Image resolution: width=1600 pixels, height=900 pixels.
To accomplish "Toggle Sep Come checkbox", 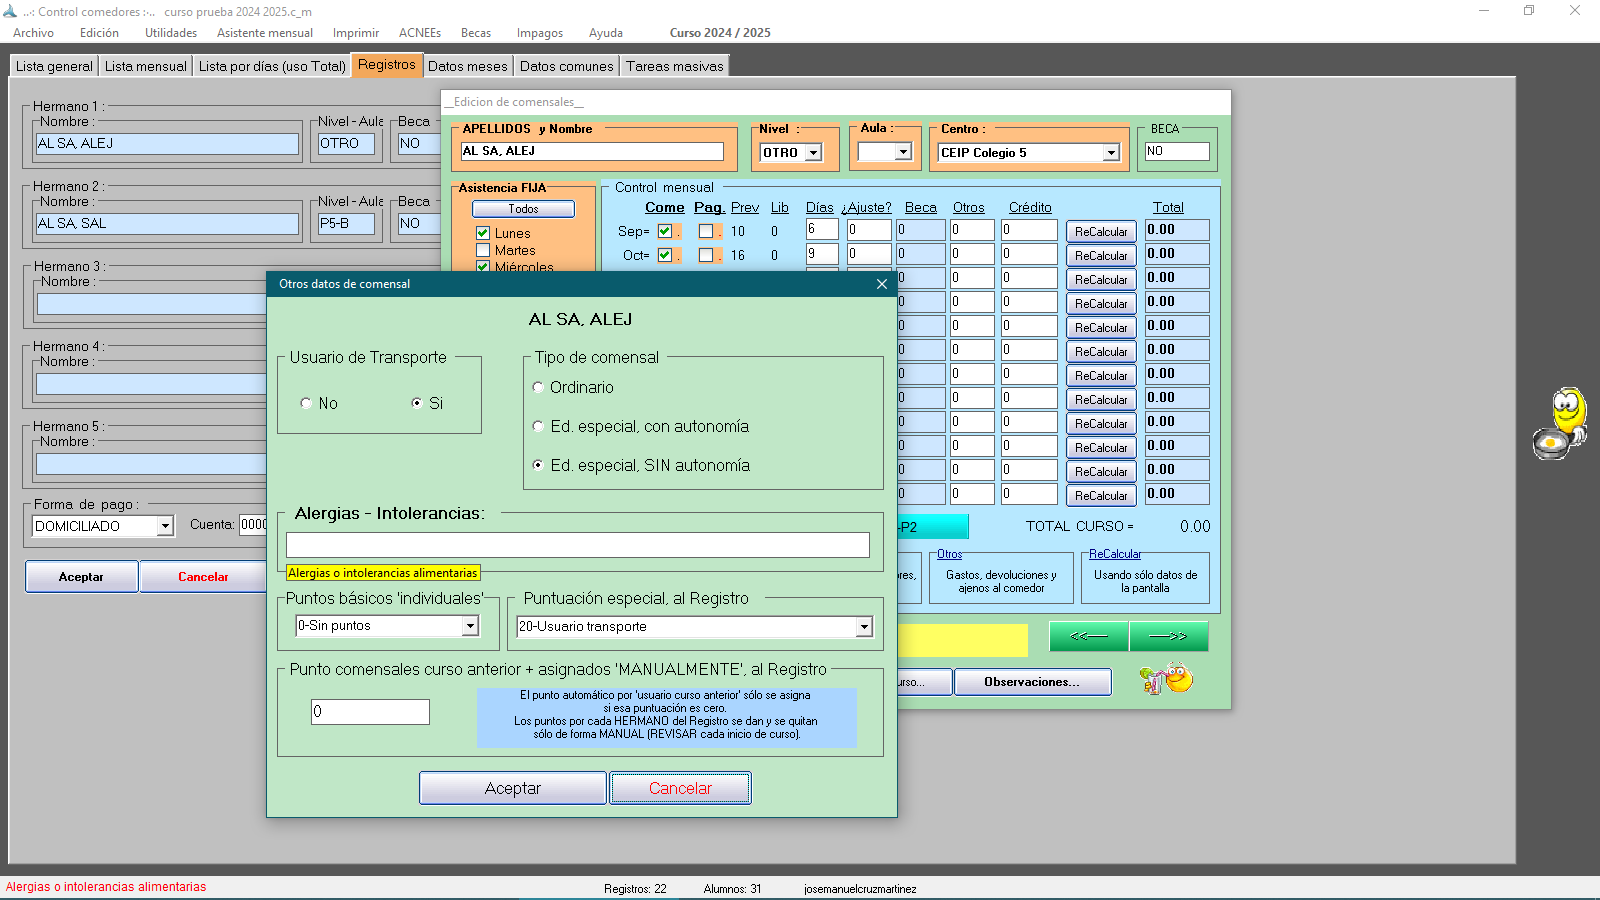I will (x=665, y=231).
